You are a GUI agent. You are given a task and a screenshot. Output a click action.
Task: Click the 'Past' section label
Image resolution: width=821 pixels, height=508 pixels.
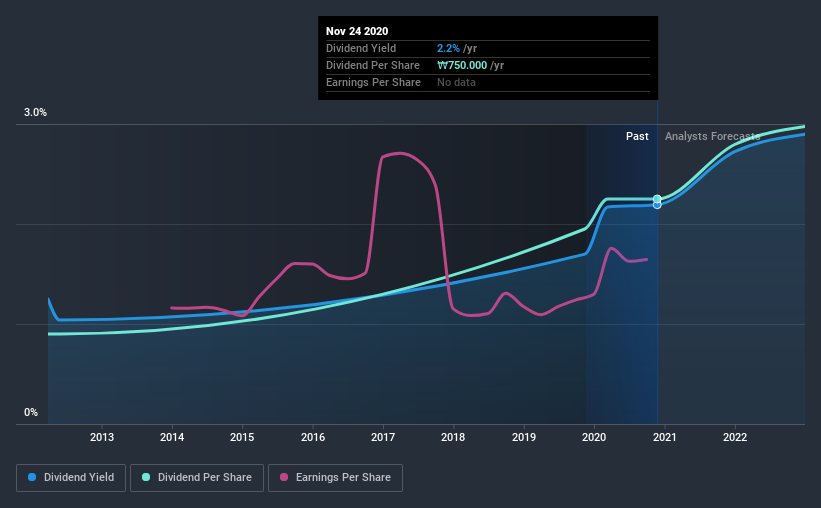coord(637,136)
